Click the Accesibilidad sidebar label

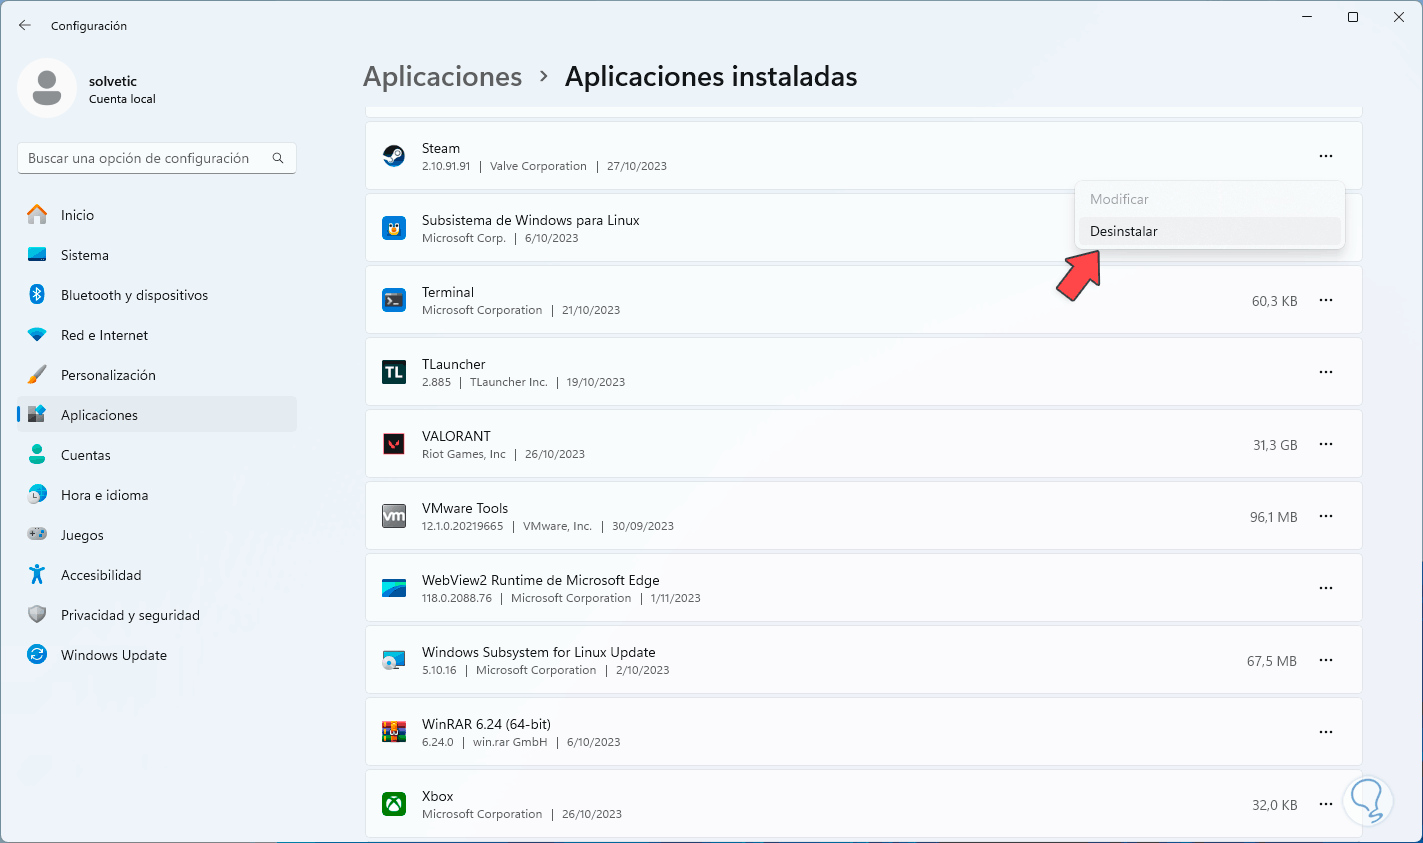[x=101, y=575]
